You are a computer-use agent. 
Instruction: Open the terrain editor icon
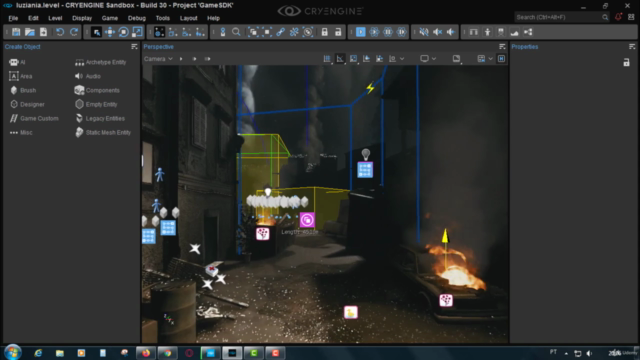click(514, 32)
